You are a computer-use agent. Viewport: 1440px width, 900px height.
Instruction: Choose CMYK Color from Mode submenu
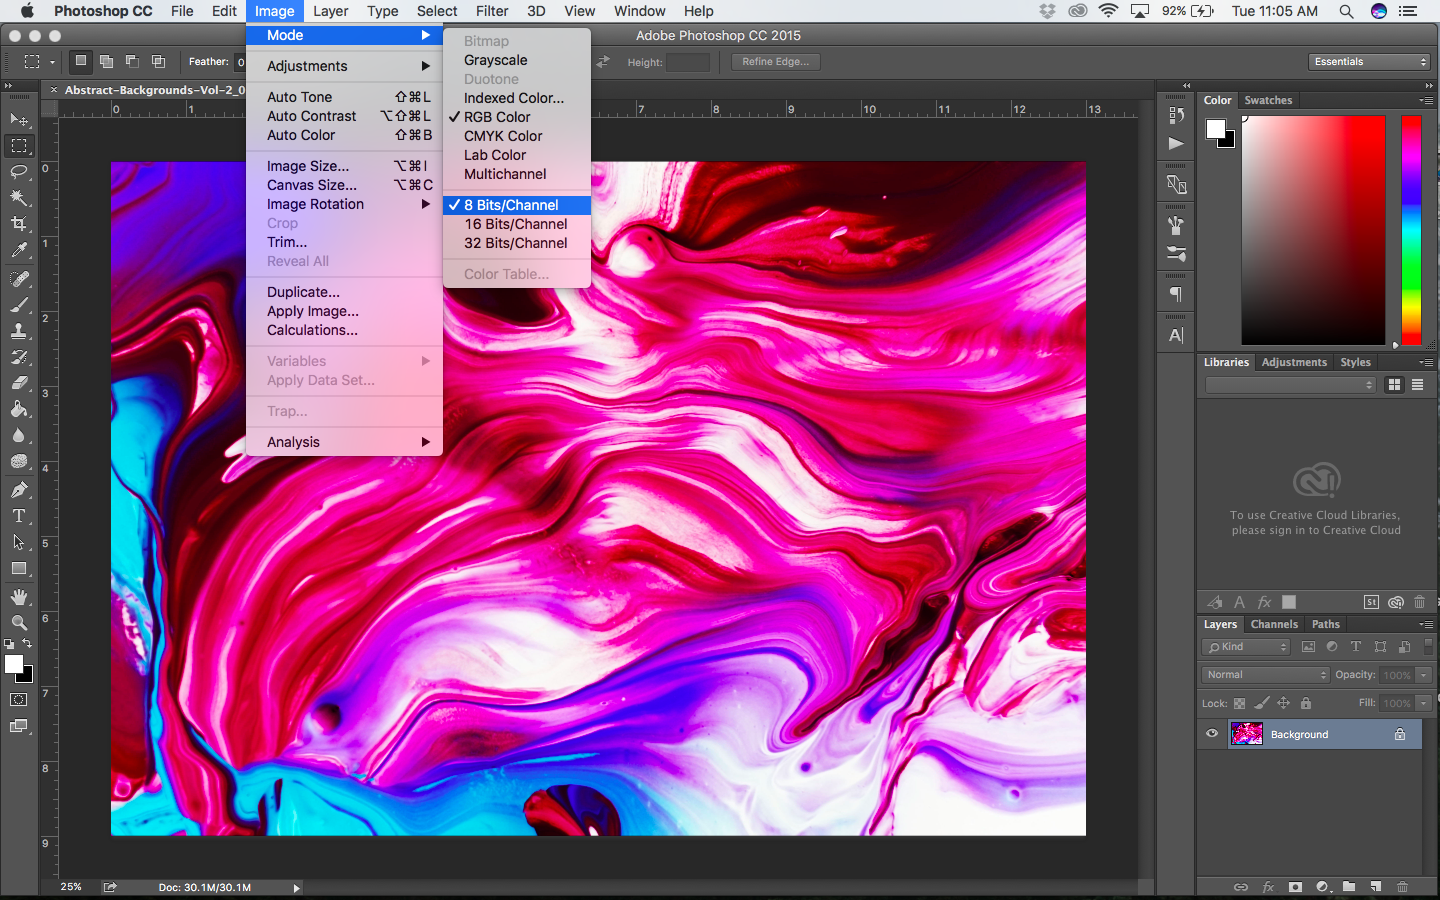(x=503, y=136)
